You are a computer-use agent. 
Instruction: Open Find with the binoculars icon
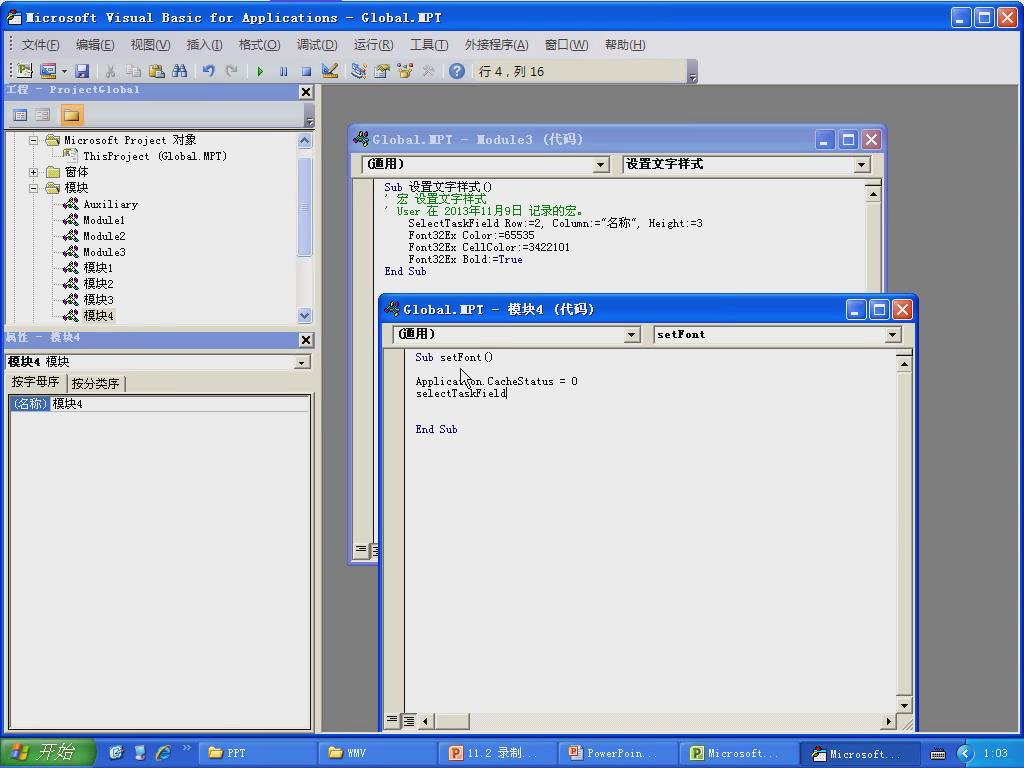(180, 71)
